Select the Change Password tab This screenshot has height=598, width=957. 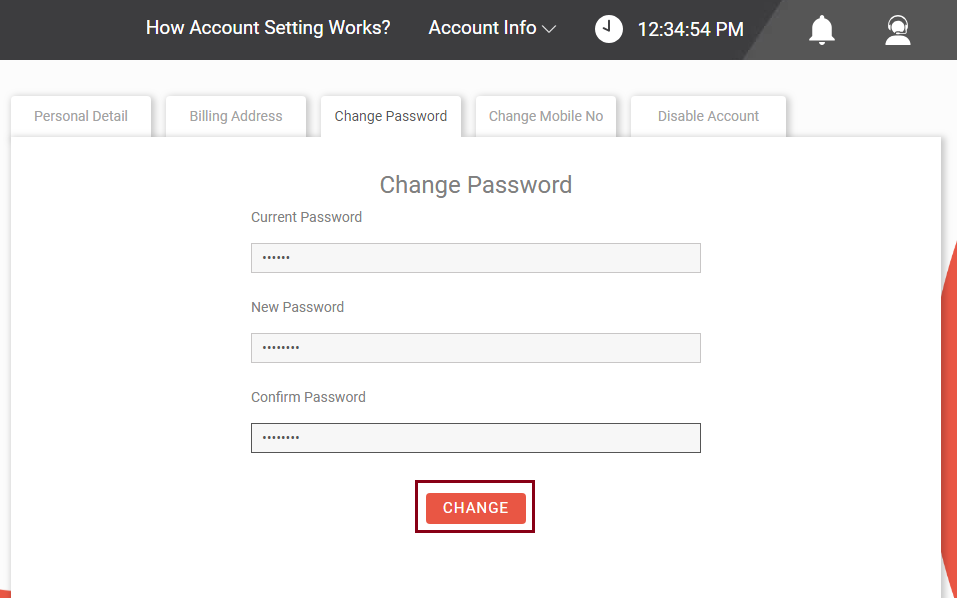(391, 116)
